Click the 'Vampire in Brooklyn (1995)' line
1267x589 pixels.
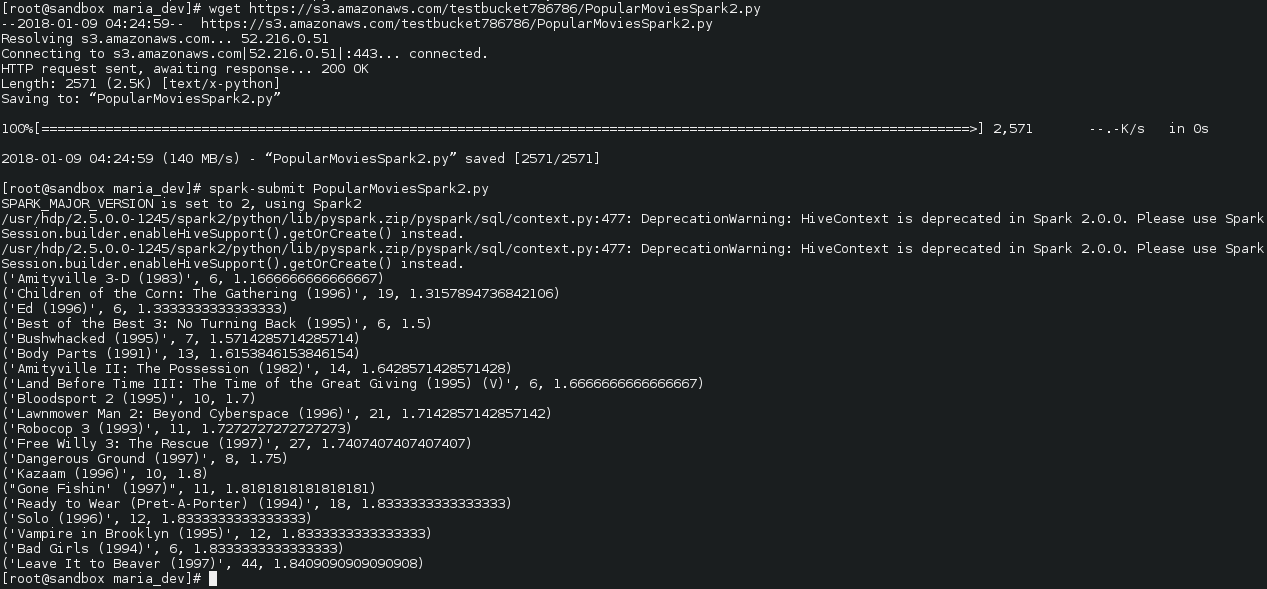click(x=217, y=534)
